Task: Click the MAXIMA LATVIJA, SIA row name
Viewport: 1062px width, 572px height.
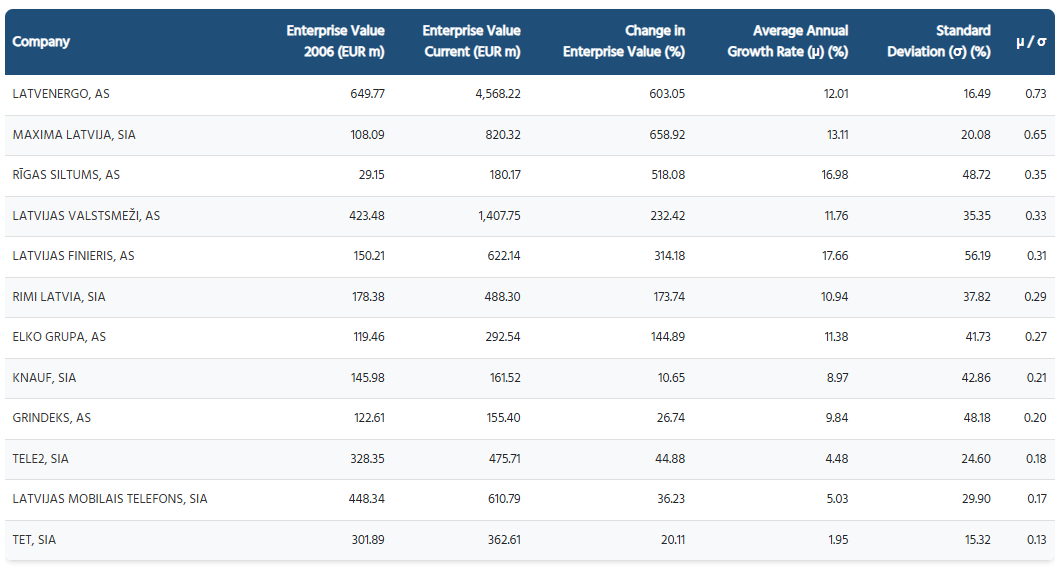Action: (74, 135)
